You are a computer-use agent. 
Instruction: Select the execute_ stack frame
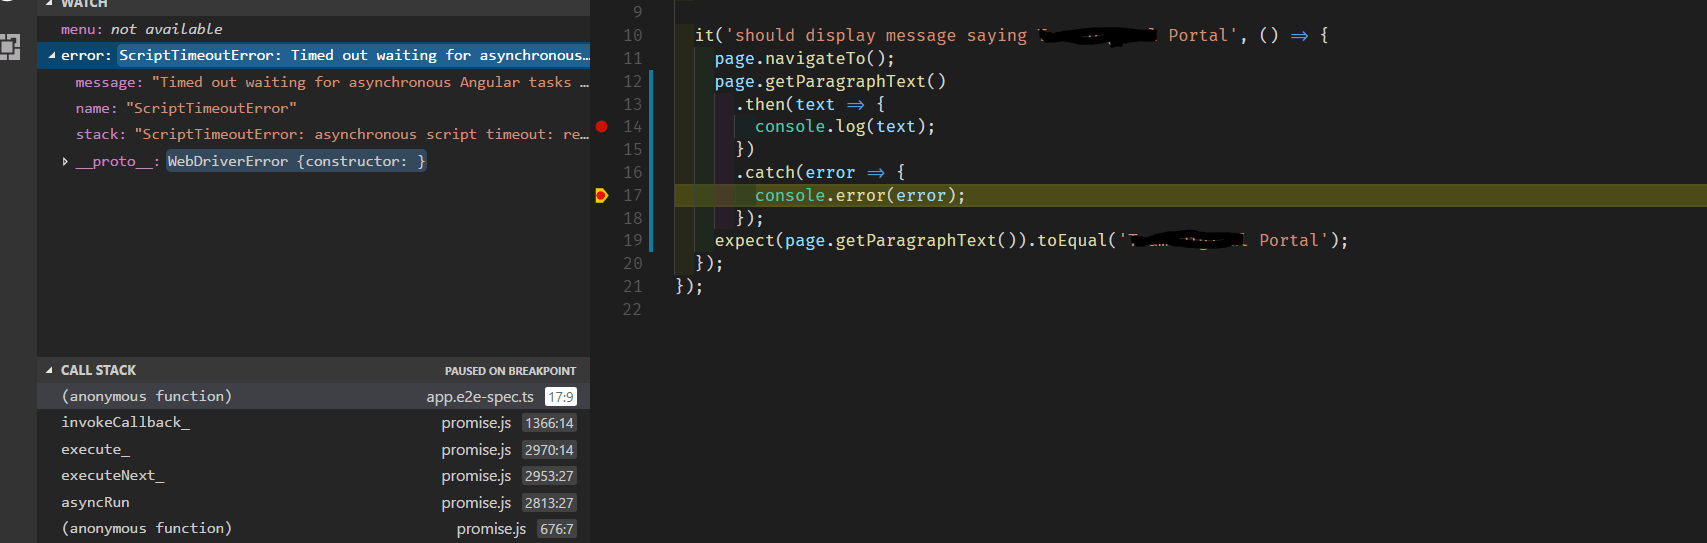[313, 449]
